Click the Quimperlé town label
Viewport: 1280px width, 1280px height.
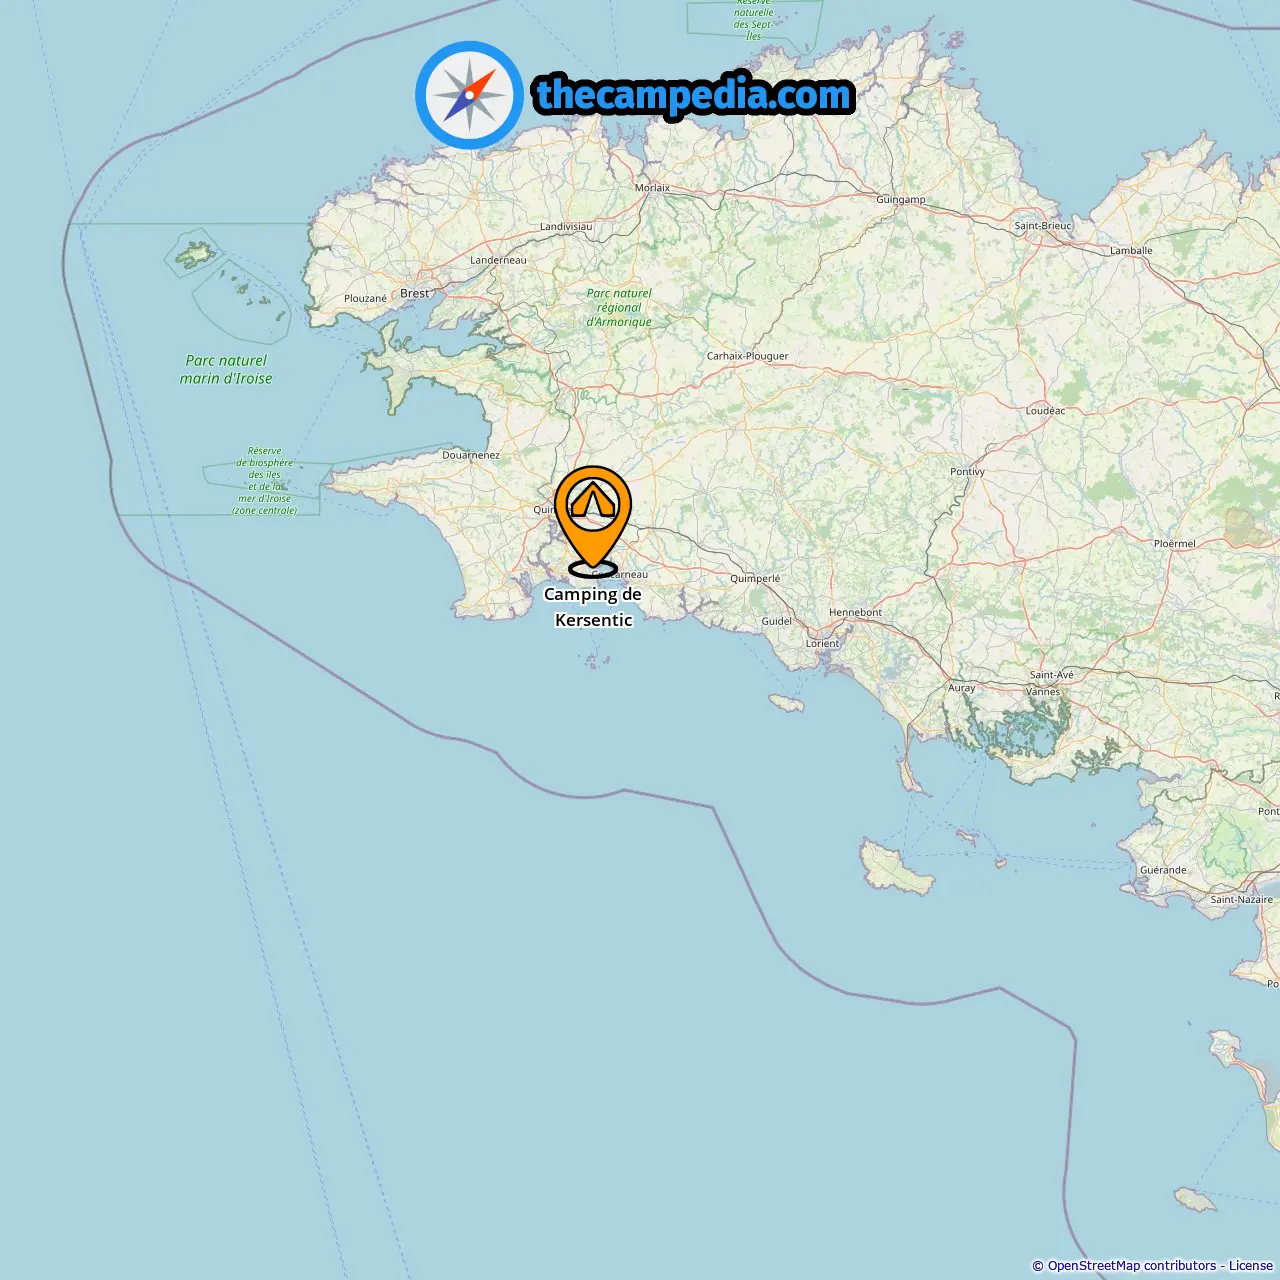tap(755, 578)
